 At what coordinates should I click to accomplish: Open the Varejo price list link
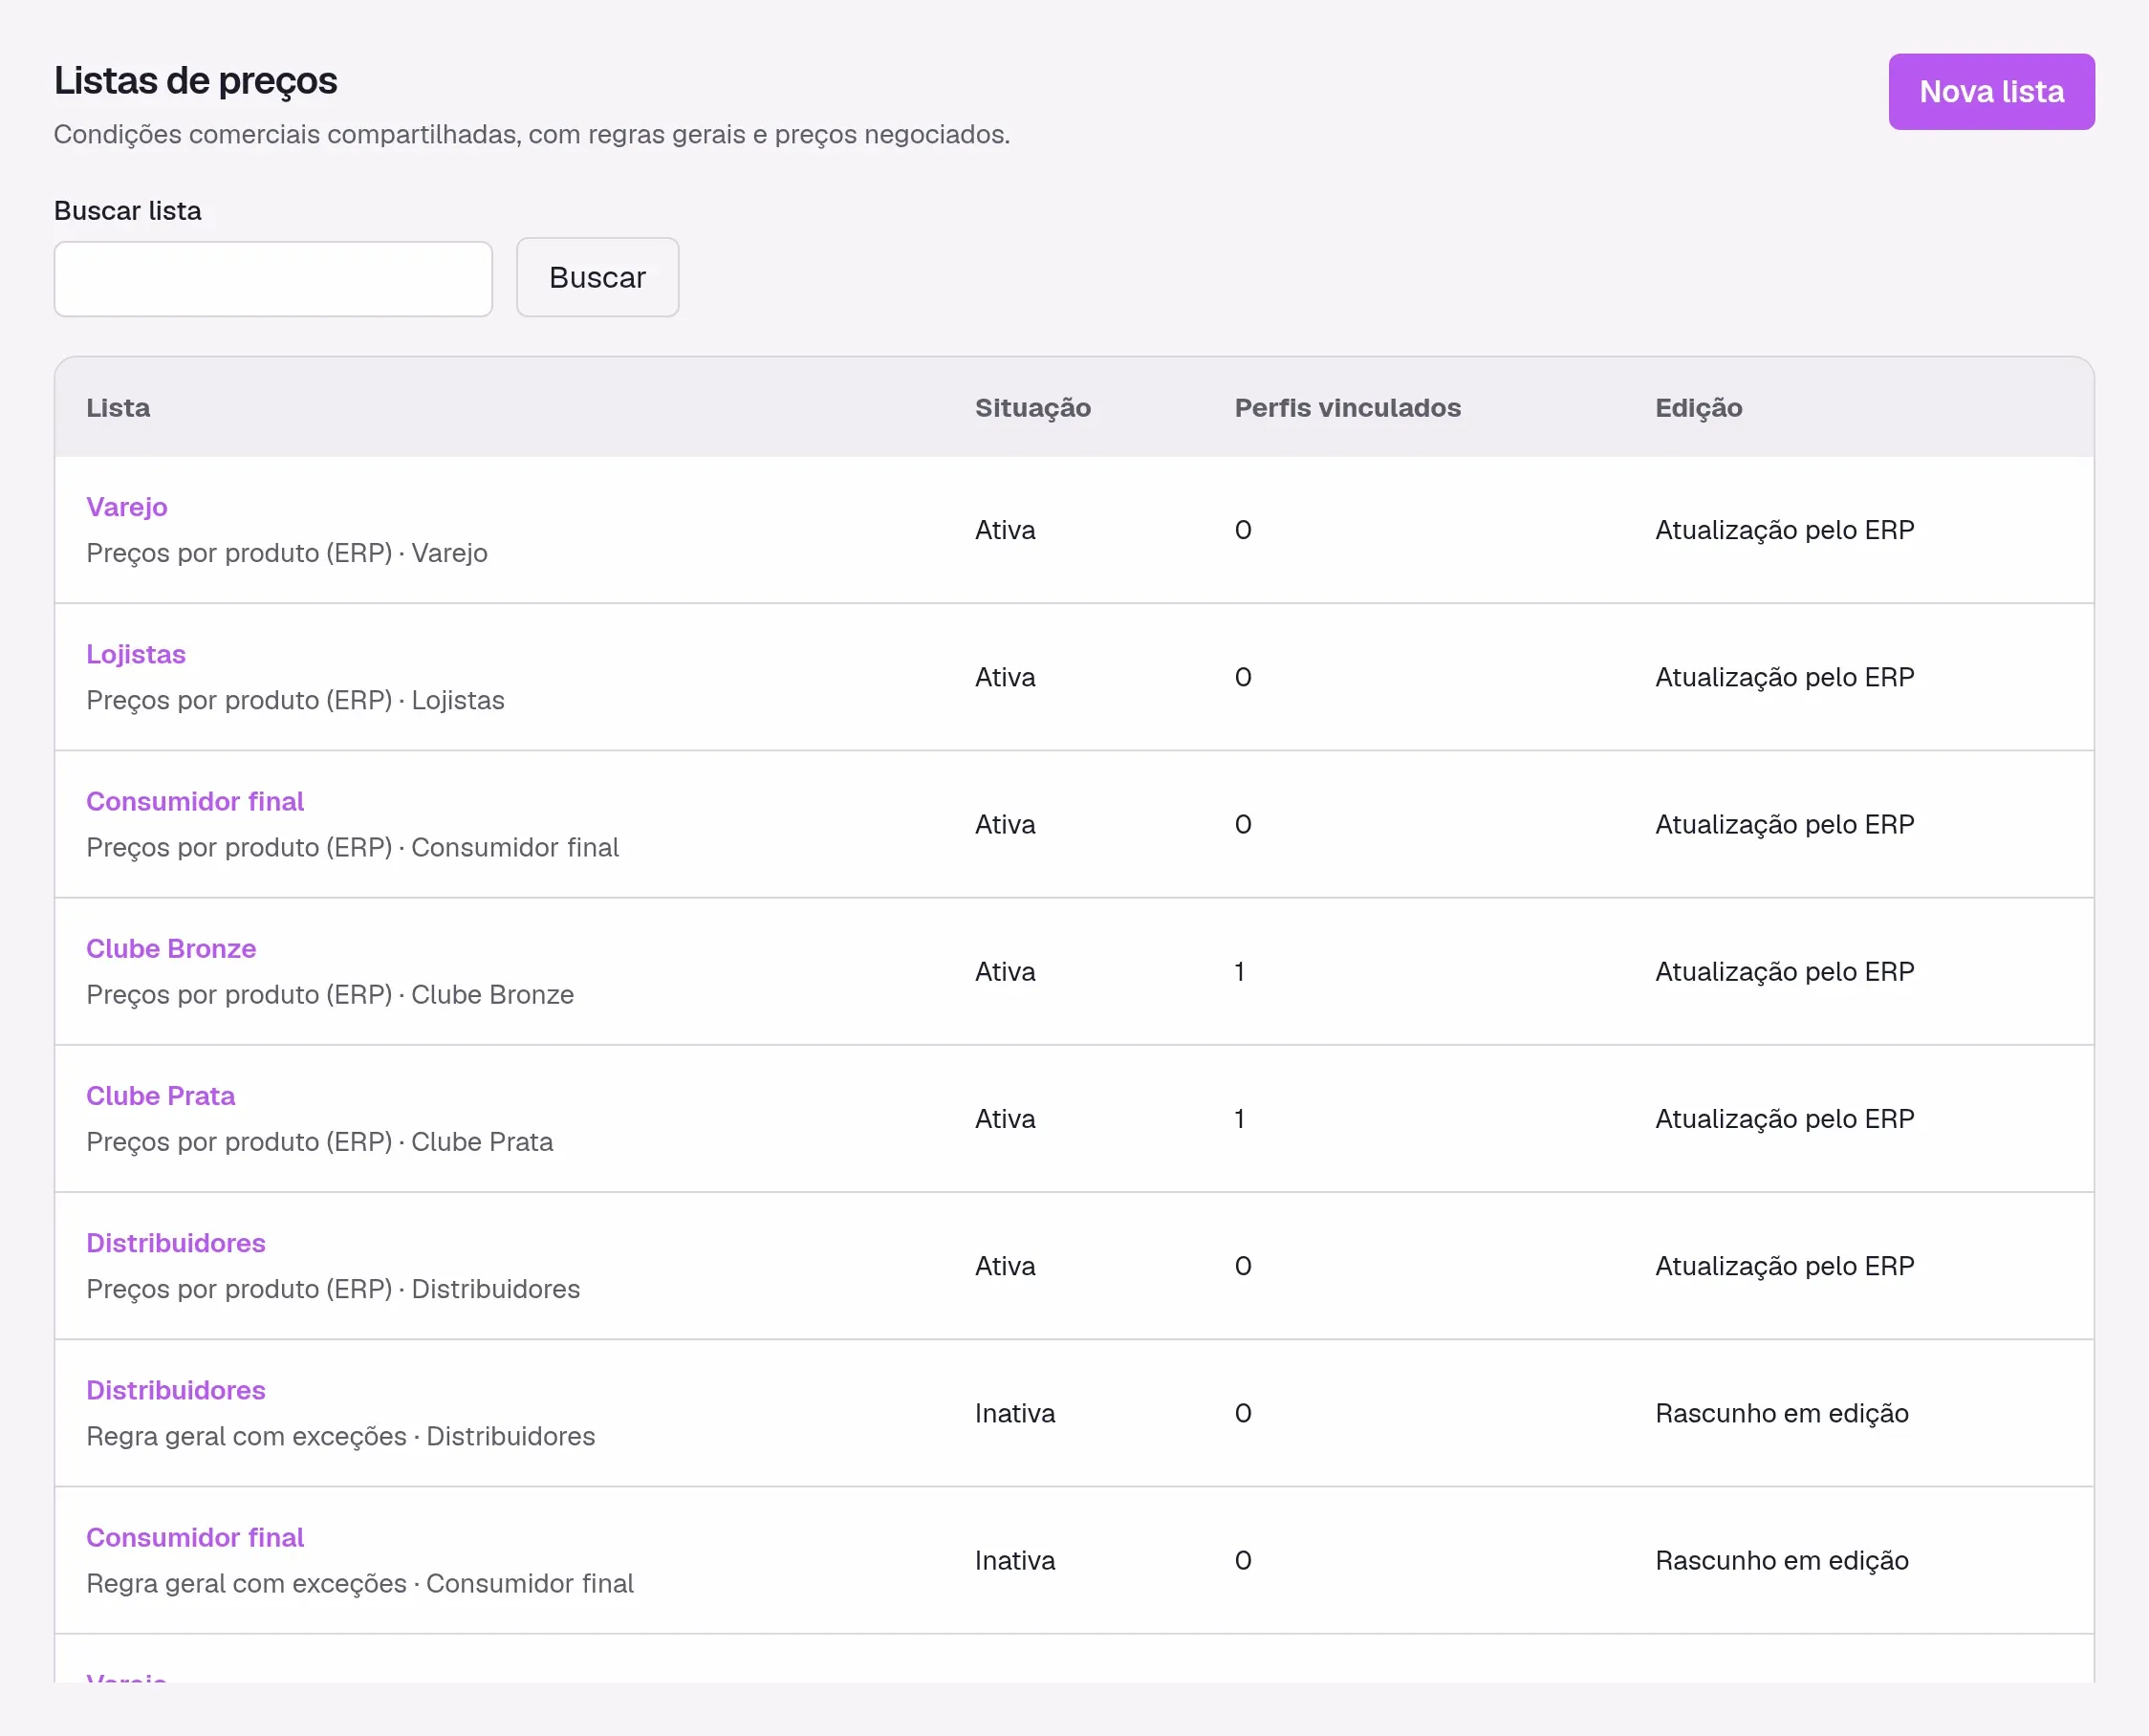(x=127, y=507)
